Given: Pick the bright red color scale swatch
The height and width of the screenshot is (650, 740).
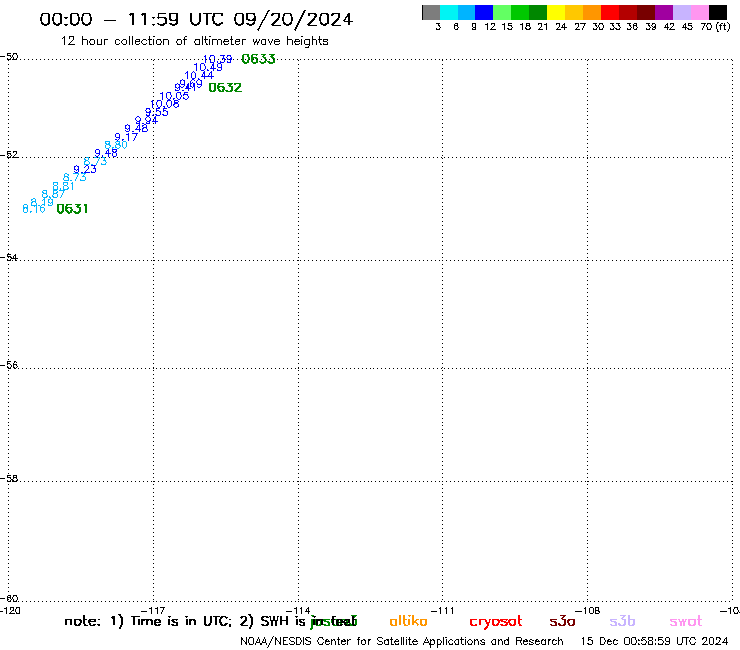Looking at the screenshot, I should pyautogui.click(x=610, y=12).
